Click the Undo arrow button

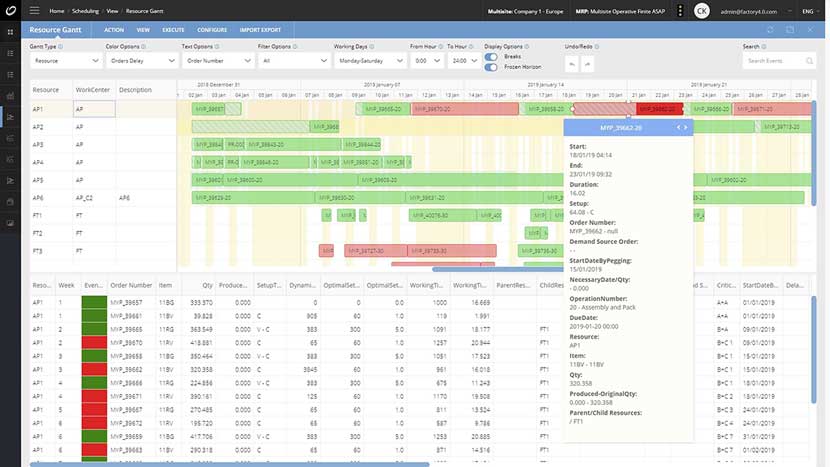pyautogui.click(x=572, y=64)
